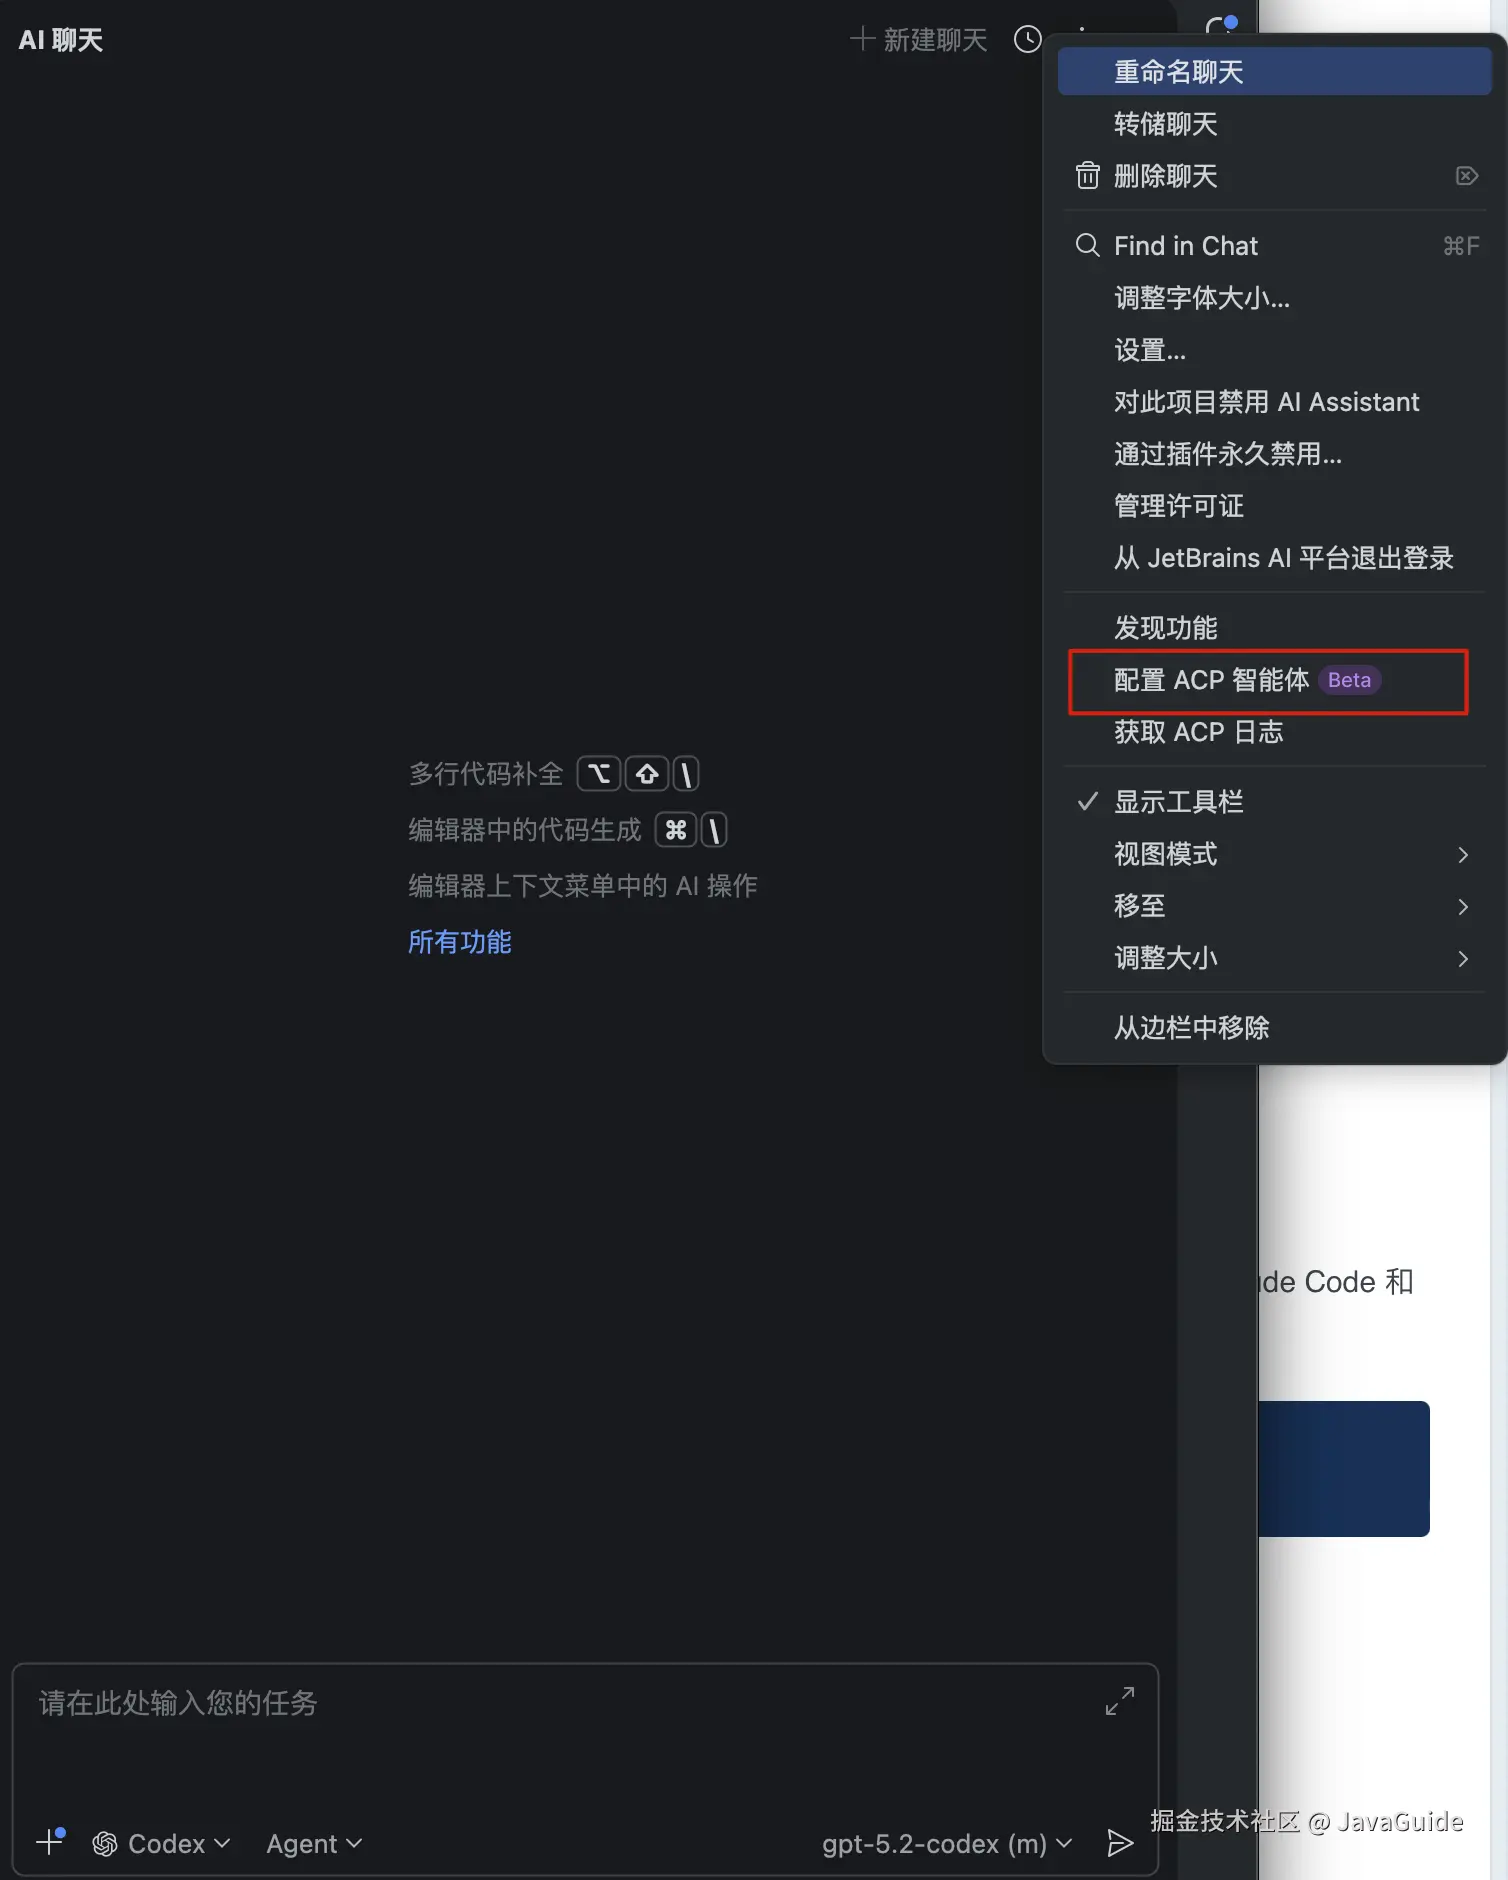Open the gpt-5.2-codex (m) model dropdown

[947, 1843]
